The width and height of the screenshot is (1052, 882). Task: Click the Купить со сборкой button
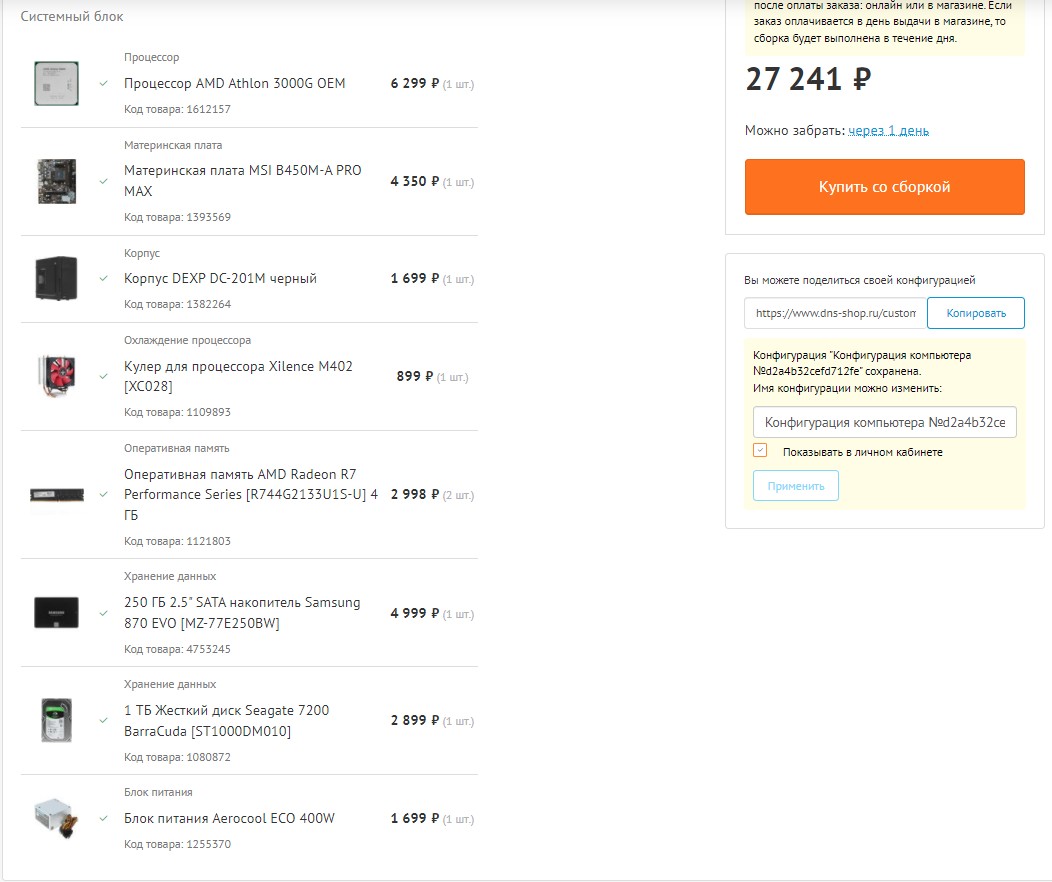point(884,186)
